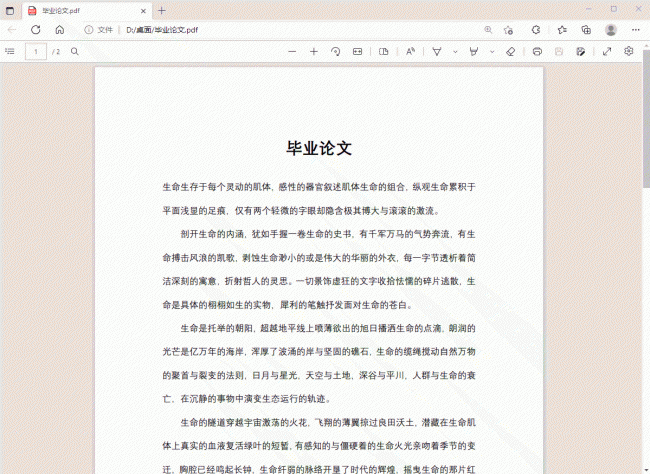This screenshot has width=650, height=474.
Task: Save the PDF as a copy
Action: pos(581,51)
